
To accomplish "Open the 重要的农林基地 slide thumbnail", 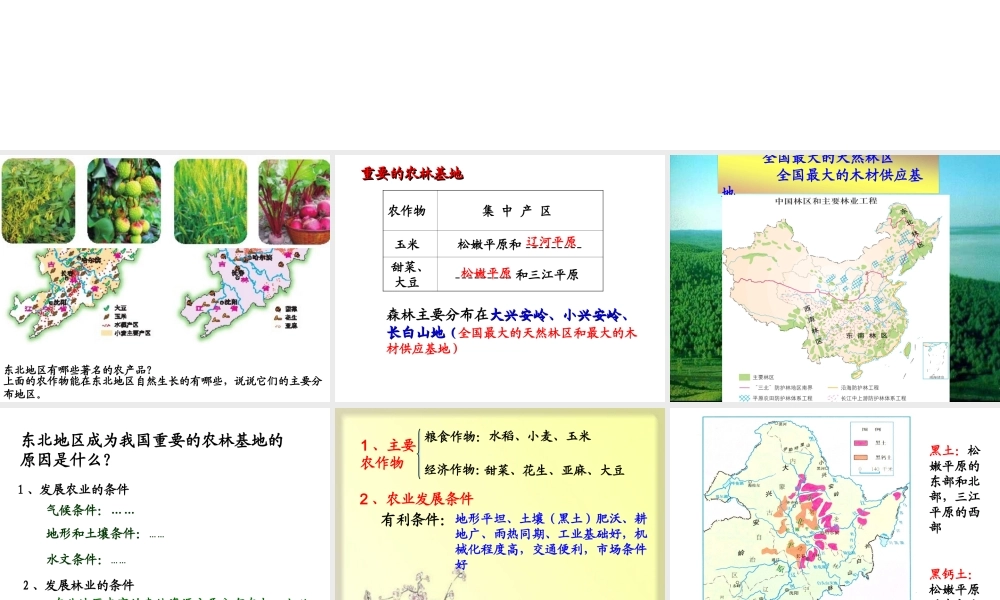I will click(x=500, y=278).
